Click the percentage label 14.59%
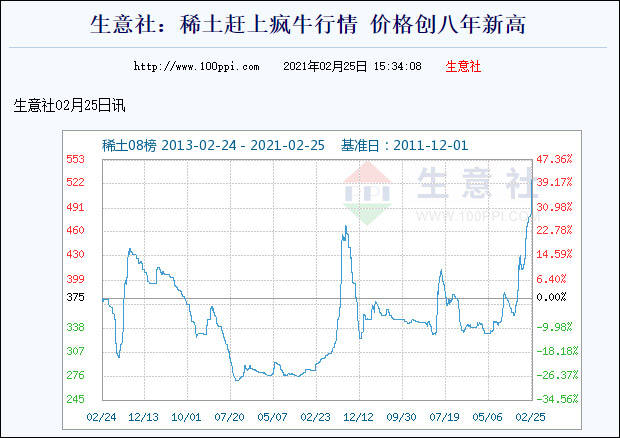620x438 pixels. click(x=554, y=254)
